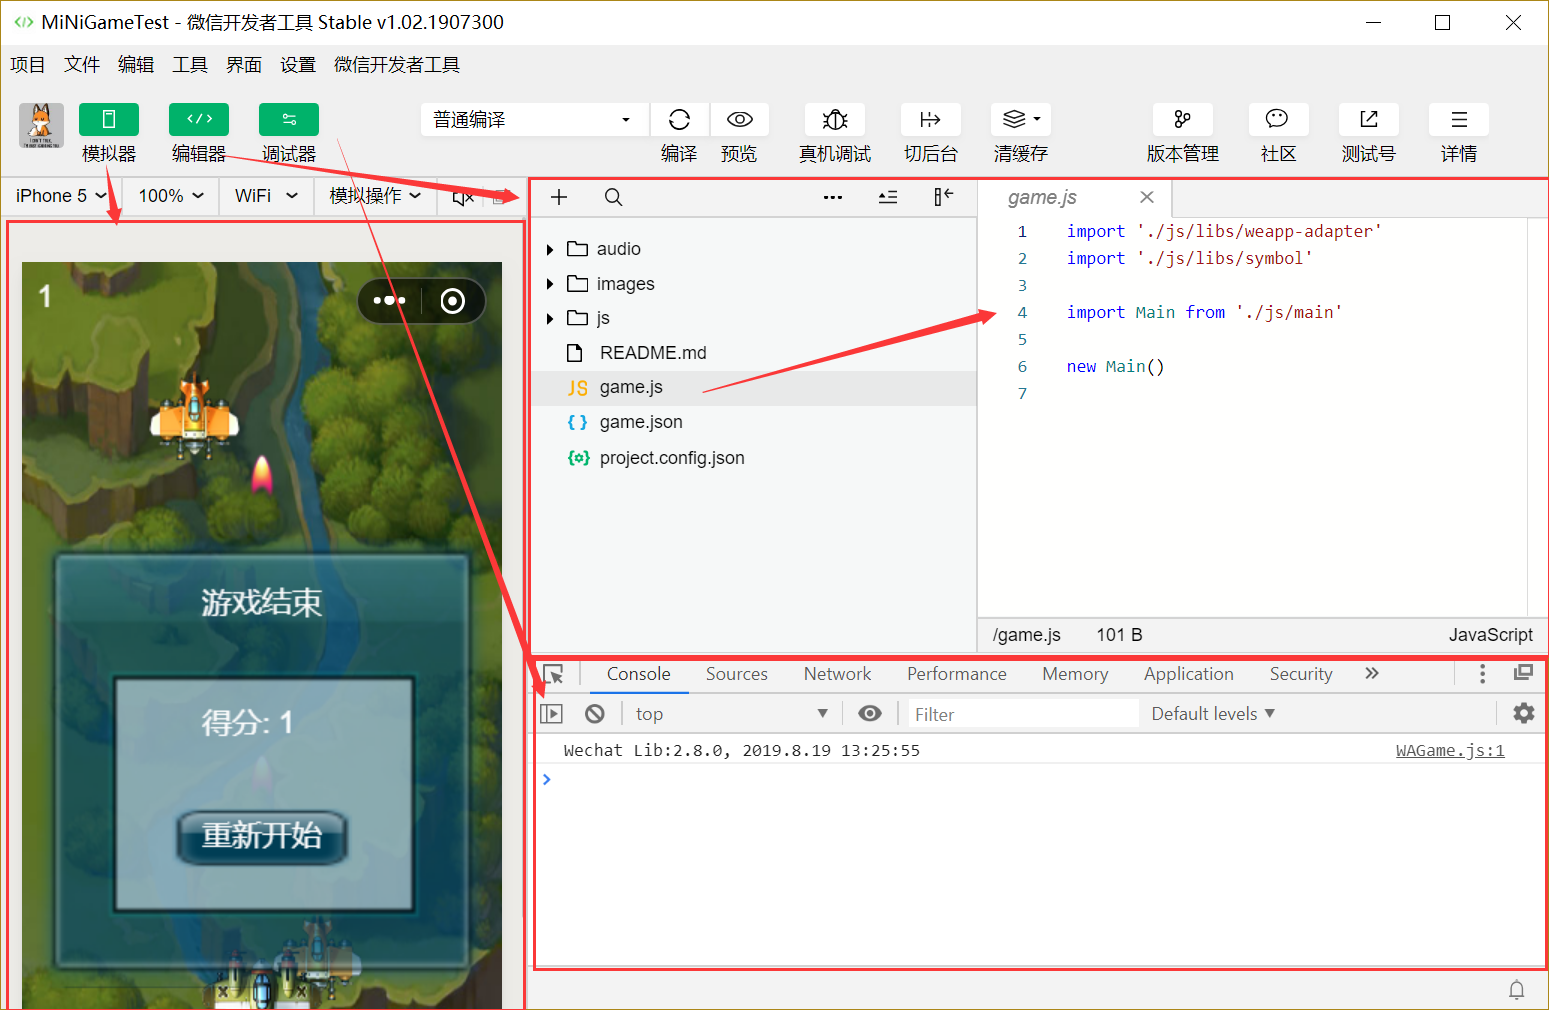Click the clear console icon

click(x=595, y=714)
